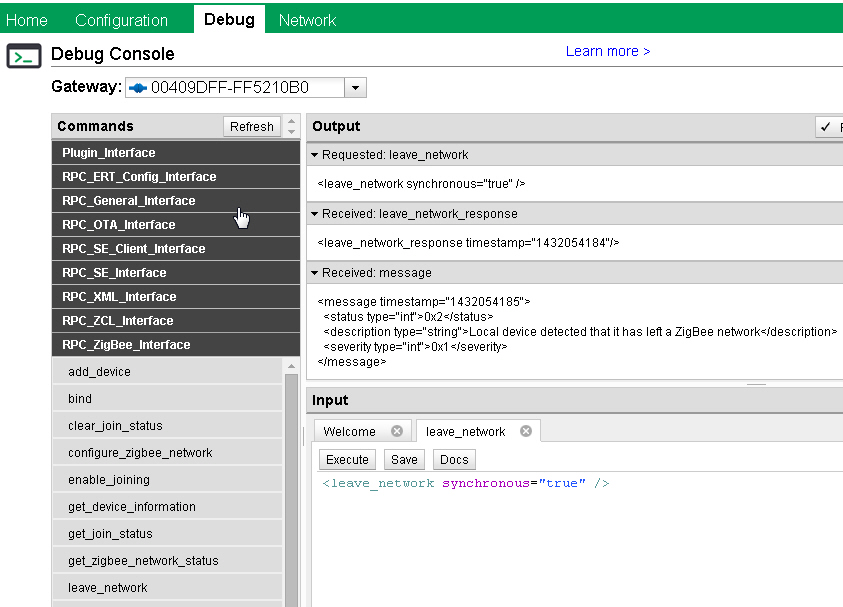Collapse the 'Received: message' output section
This screenshot has width=843, height=607.
point(314,273)
